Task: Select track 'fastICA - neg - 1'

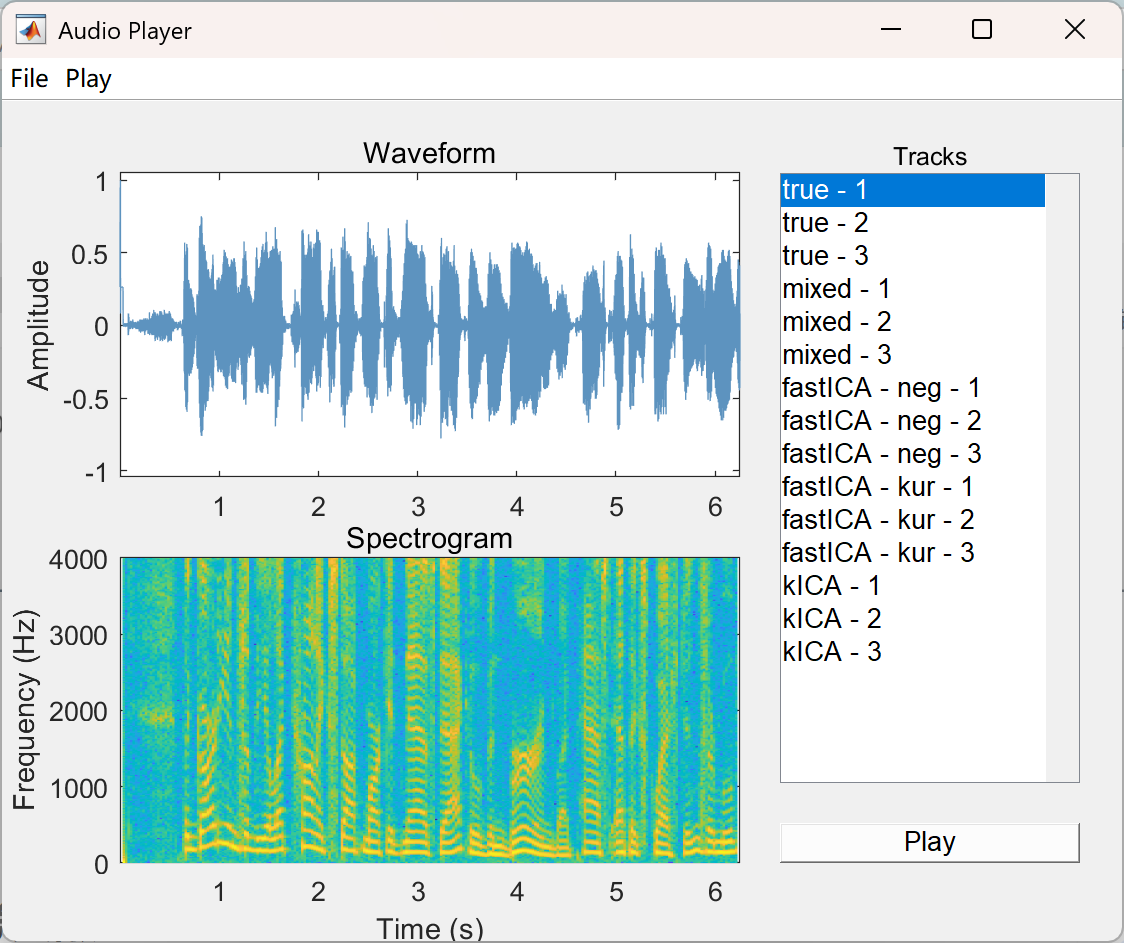Action: (913, 388)
